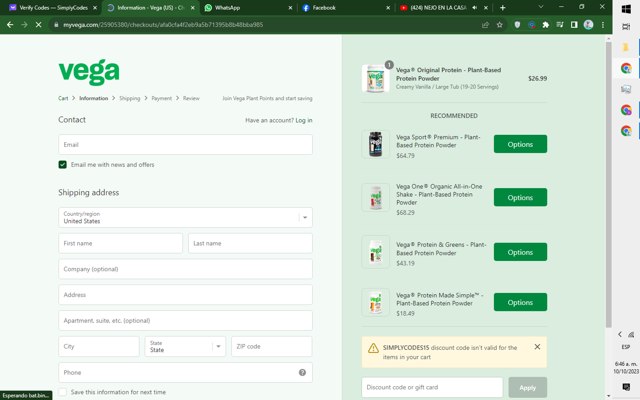Click Options for Vega Protein Made Simple
This screenshot has width=640, height=400.
pyautogui.click(x=520, y=302)
